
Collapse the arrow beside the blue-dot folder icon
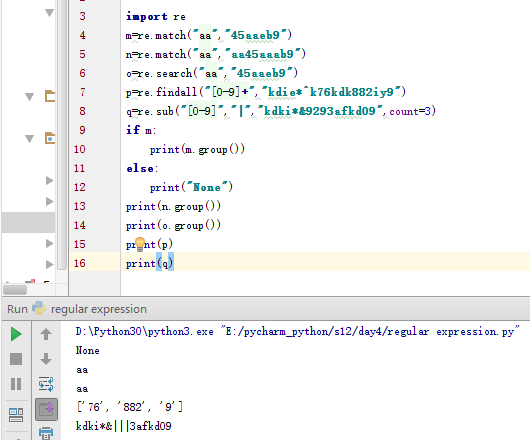(30, 139)
